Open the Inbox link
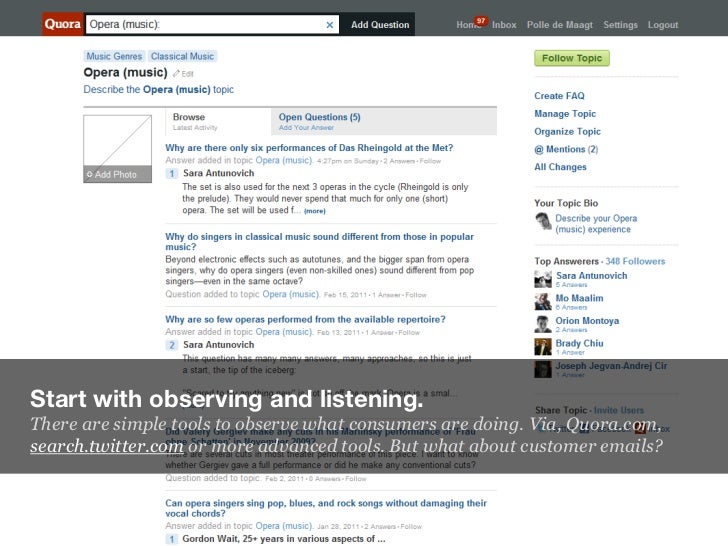The height and width of the screenshot is (546, 728). pyautogui.click(x=504, y=25)
